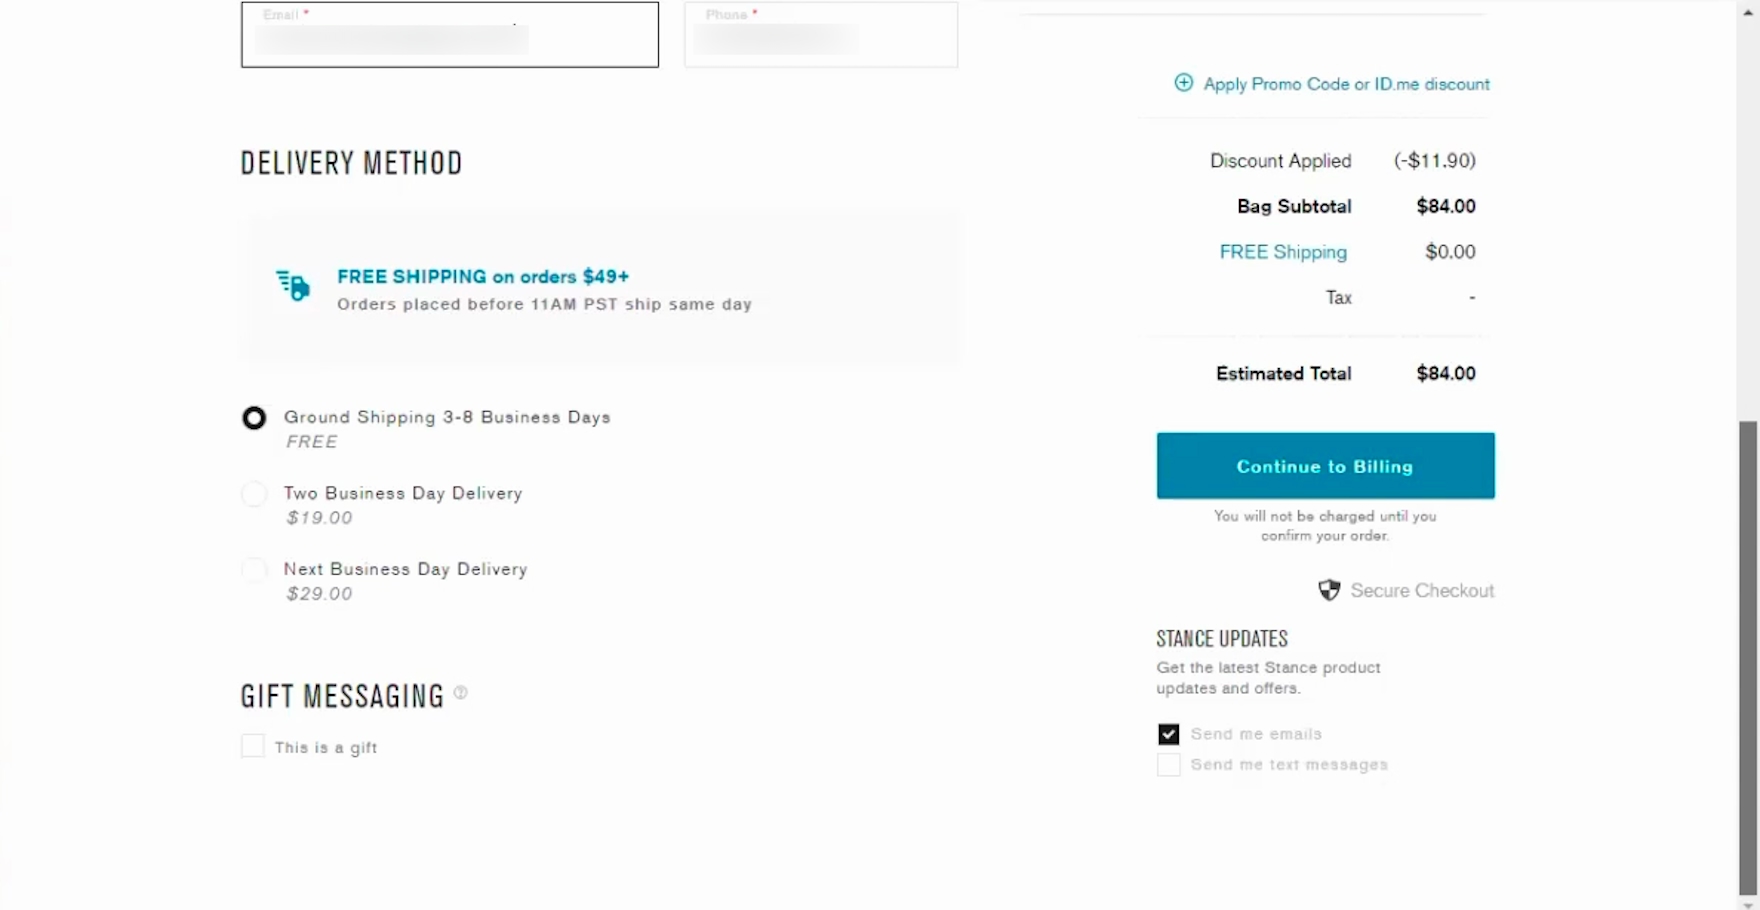The height and width of the screenshot is (910, 1760).
Task: Click FREE Shipping link in order summary
Action: click(x=1282, y=252)
